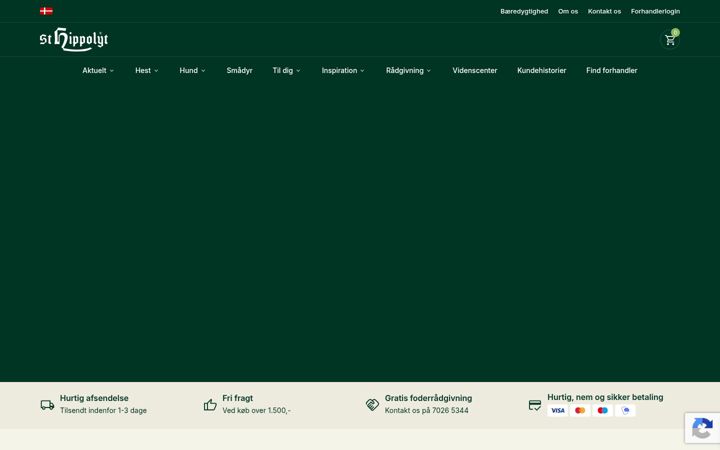Click the Hurtig afsendelse heading
The width and height of the screenshot is (720, 450).
[x=94, y=398]
